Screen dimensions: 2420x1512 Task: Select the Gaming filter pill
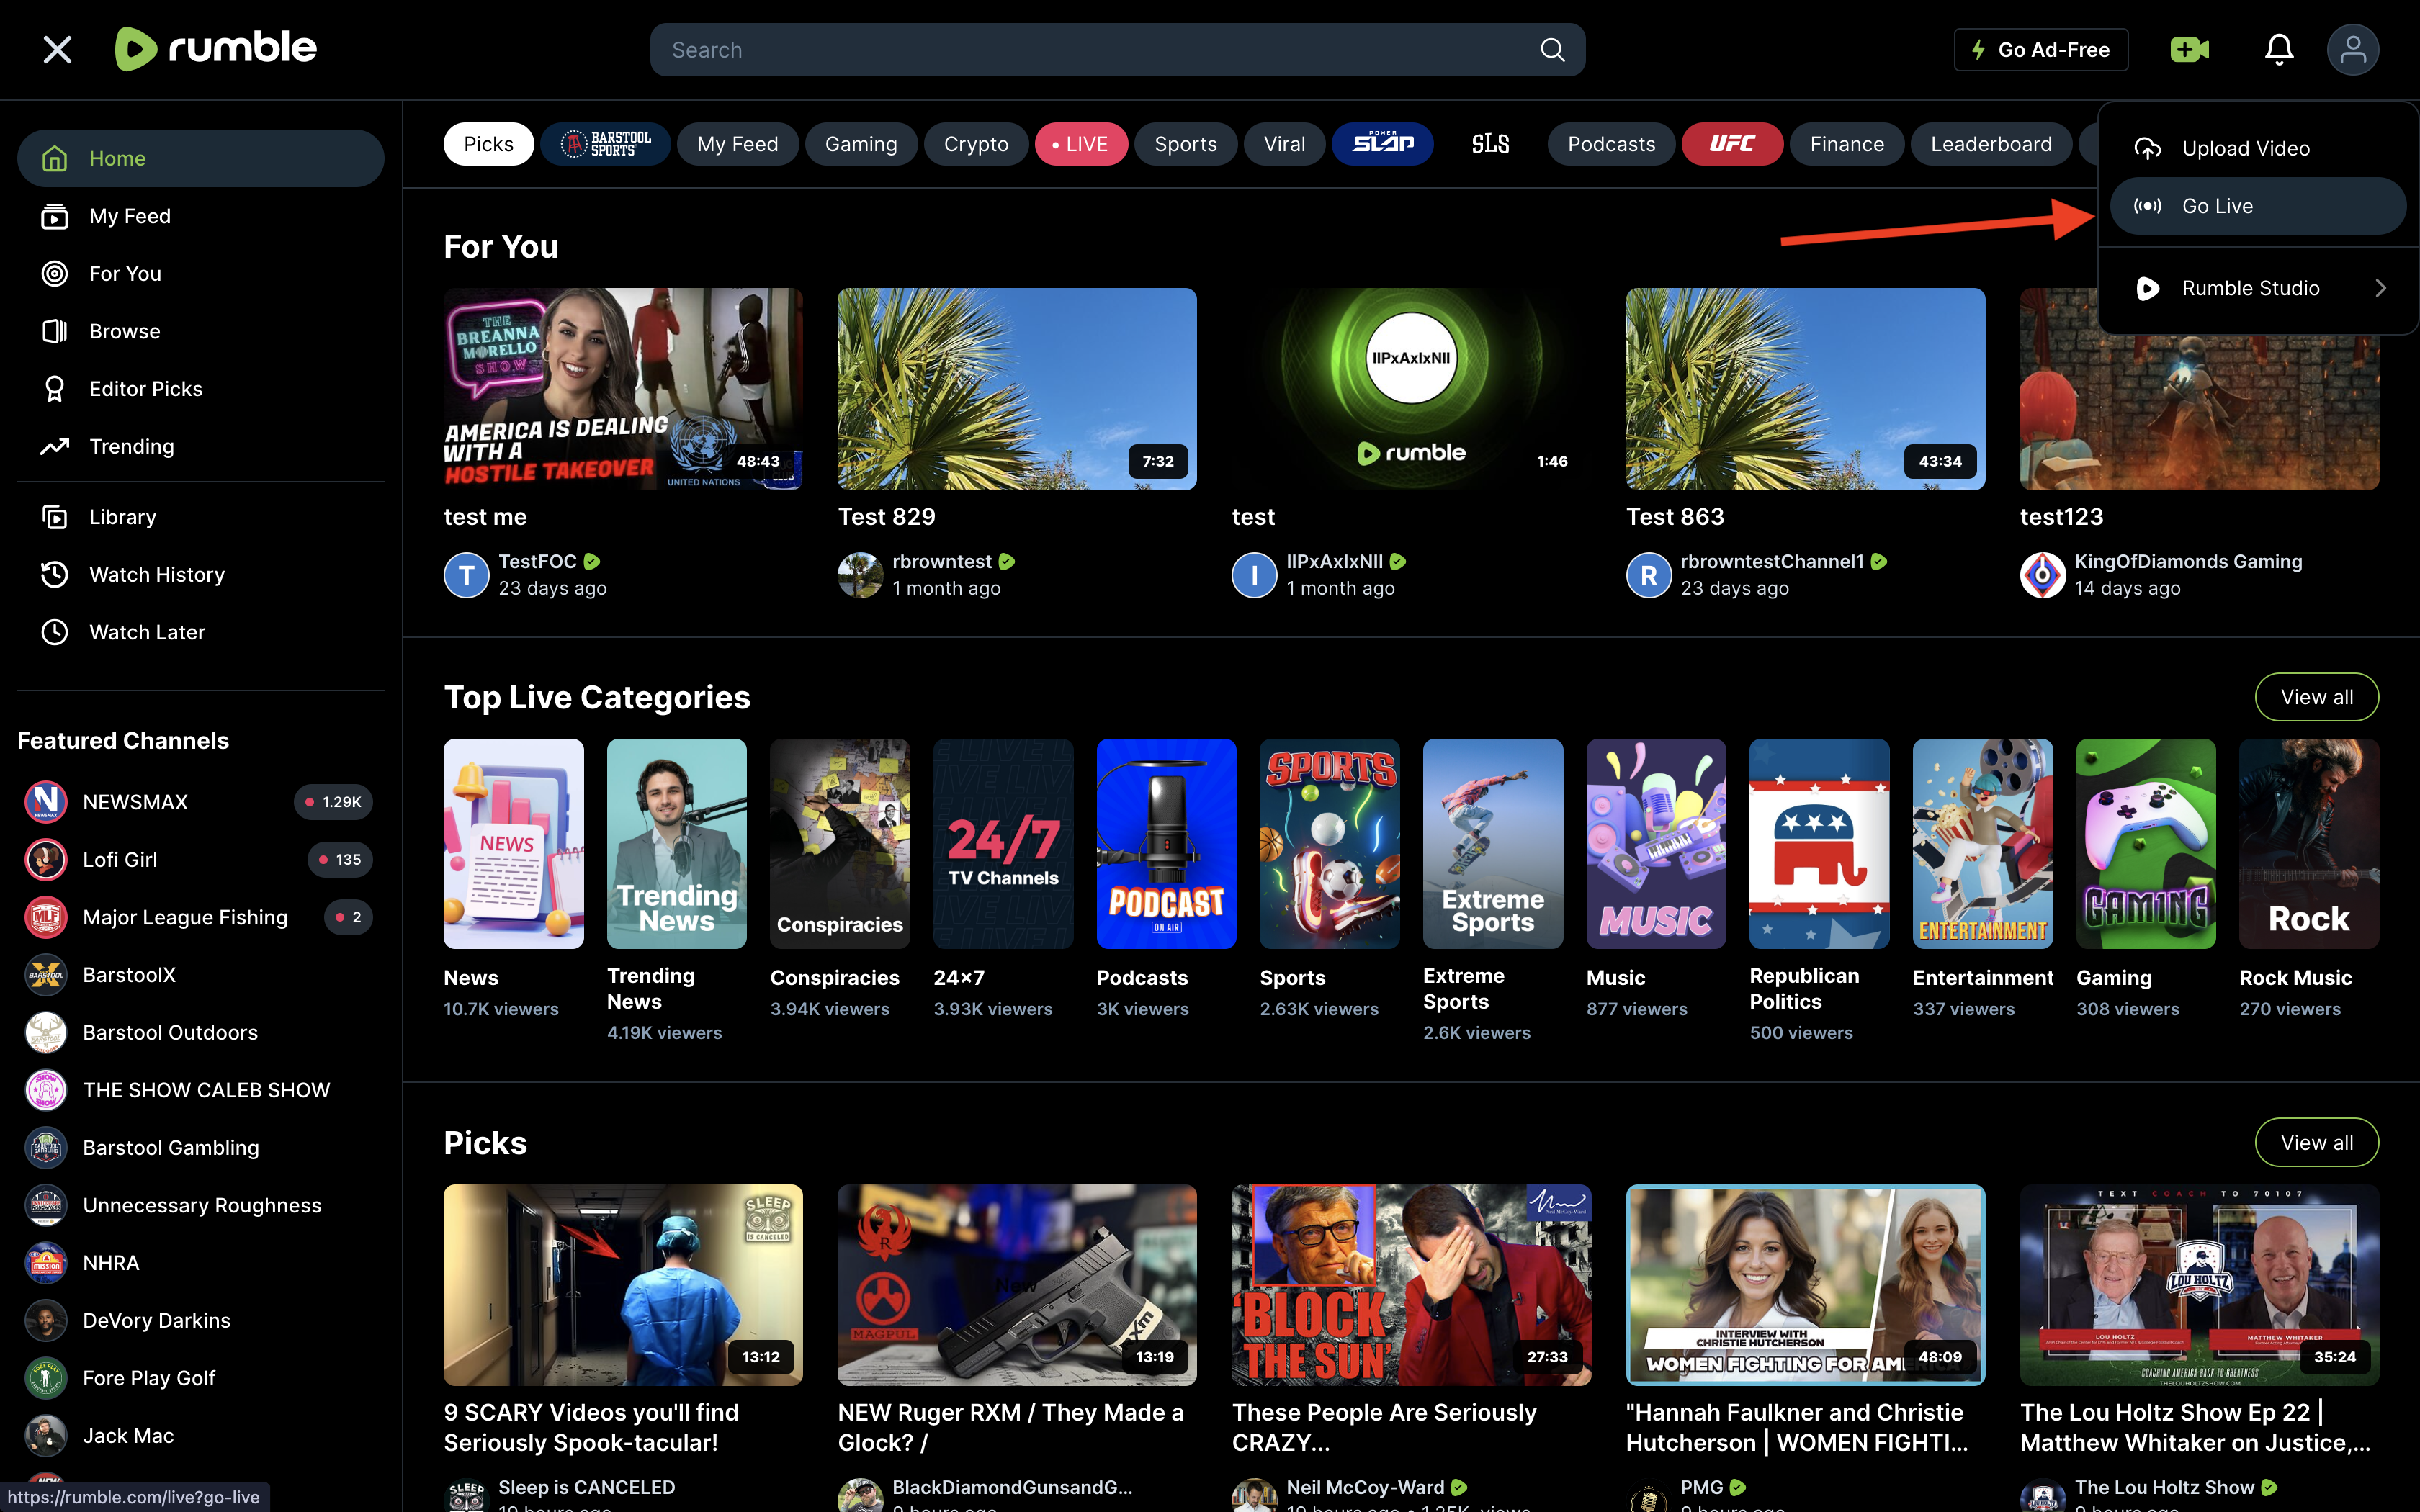tap(860, 144)
